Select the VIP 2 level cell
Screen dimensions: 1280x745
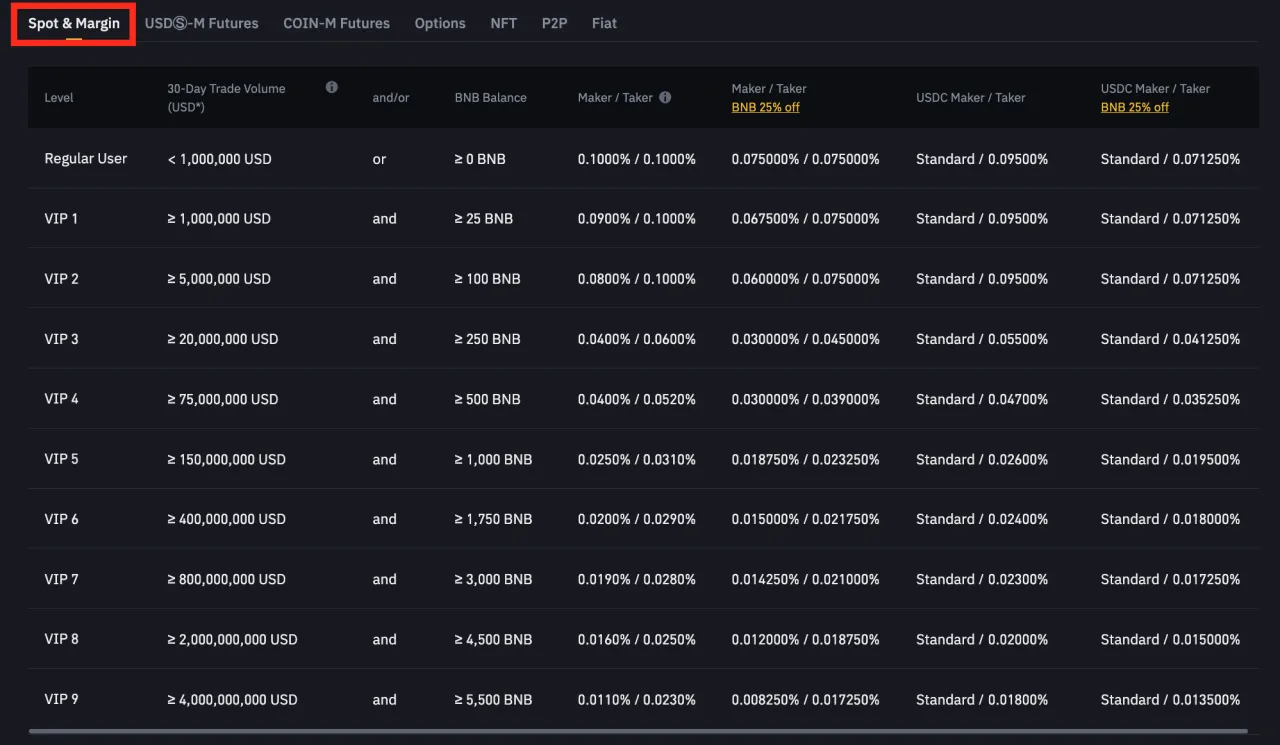tap(62, 279)
